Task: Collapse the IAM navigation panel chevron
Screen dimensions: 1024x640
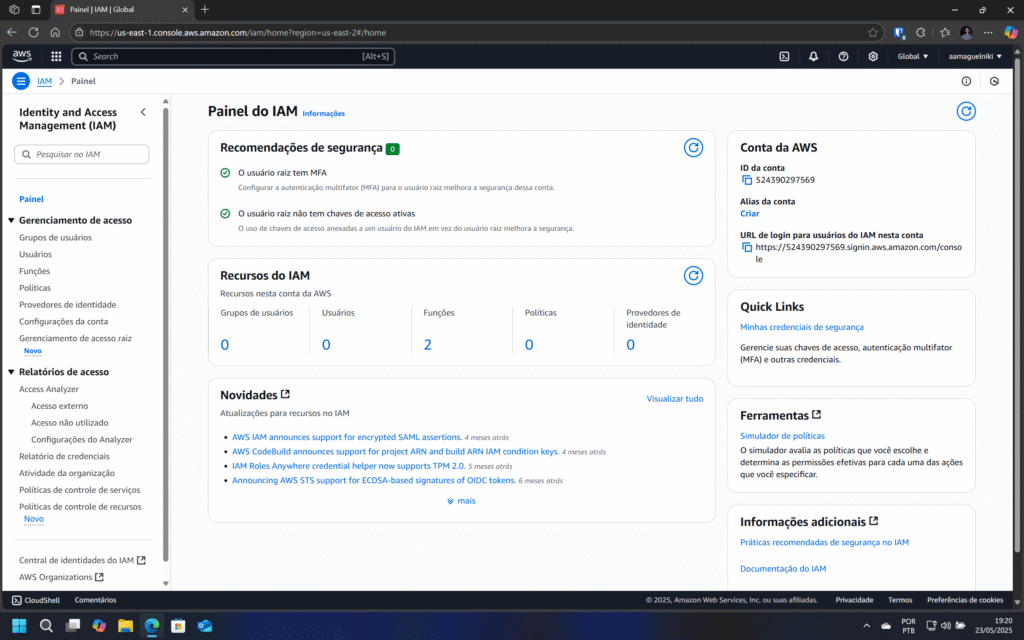Action: [143, 112]
